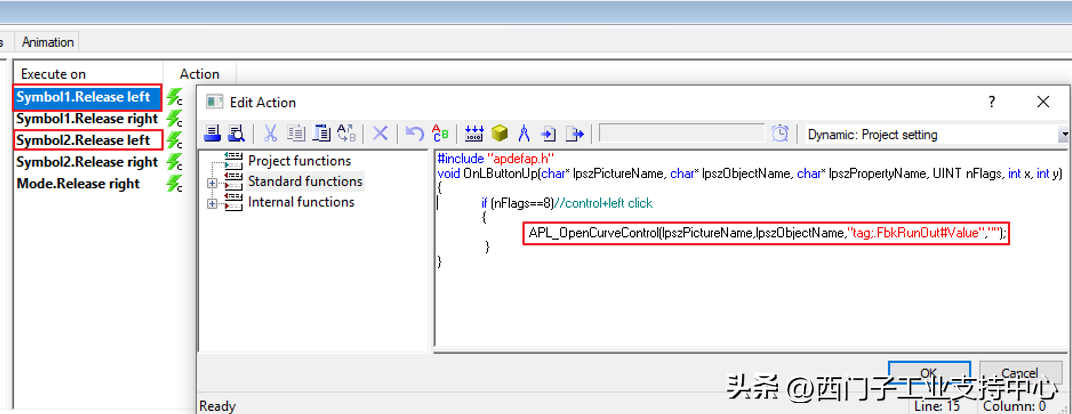Click the clock trigger icon
The image size is (1072, 414).
(780, 134)
